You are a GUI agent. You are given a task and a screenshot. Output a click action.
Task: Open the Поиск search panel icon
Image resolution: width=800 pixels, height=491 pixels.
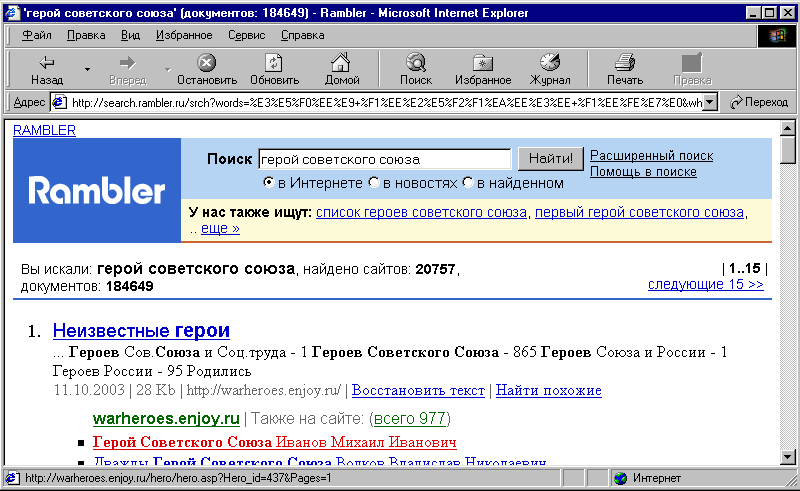pos(416,63)
